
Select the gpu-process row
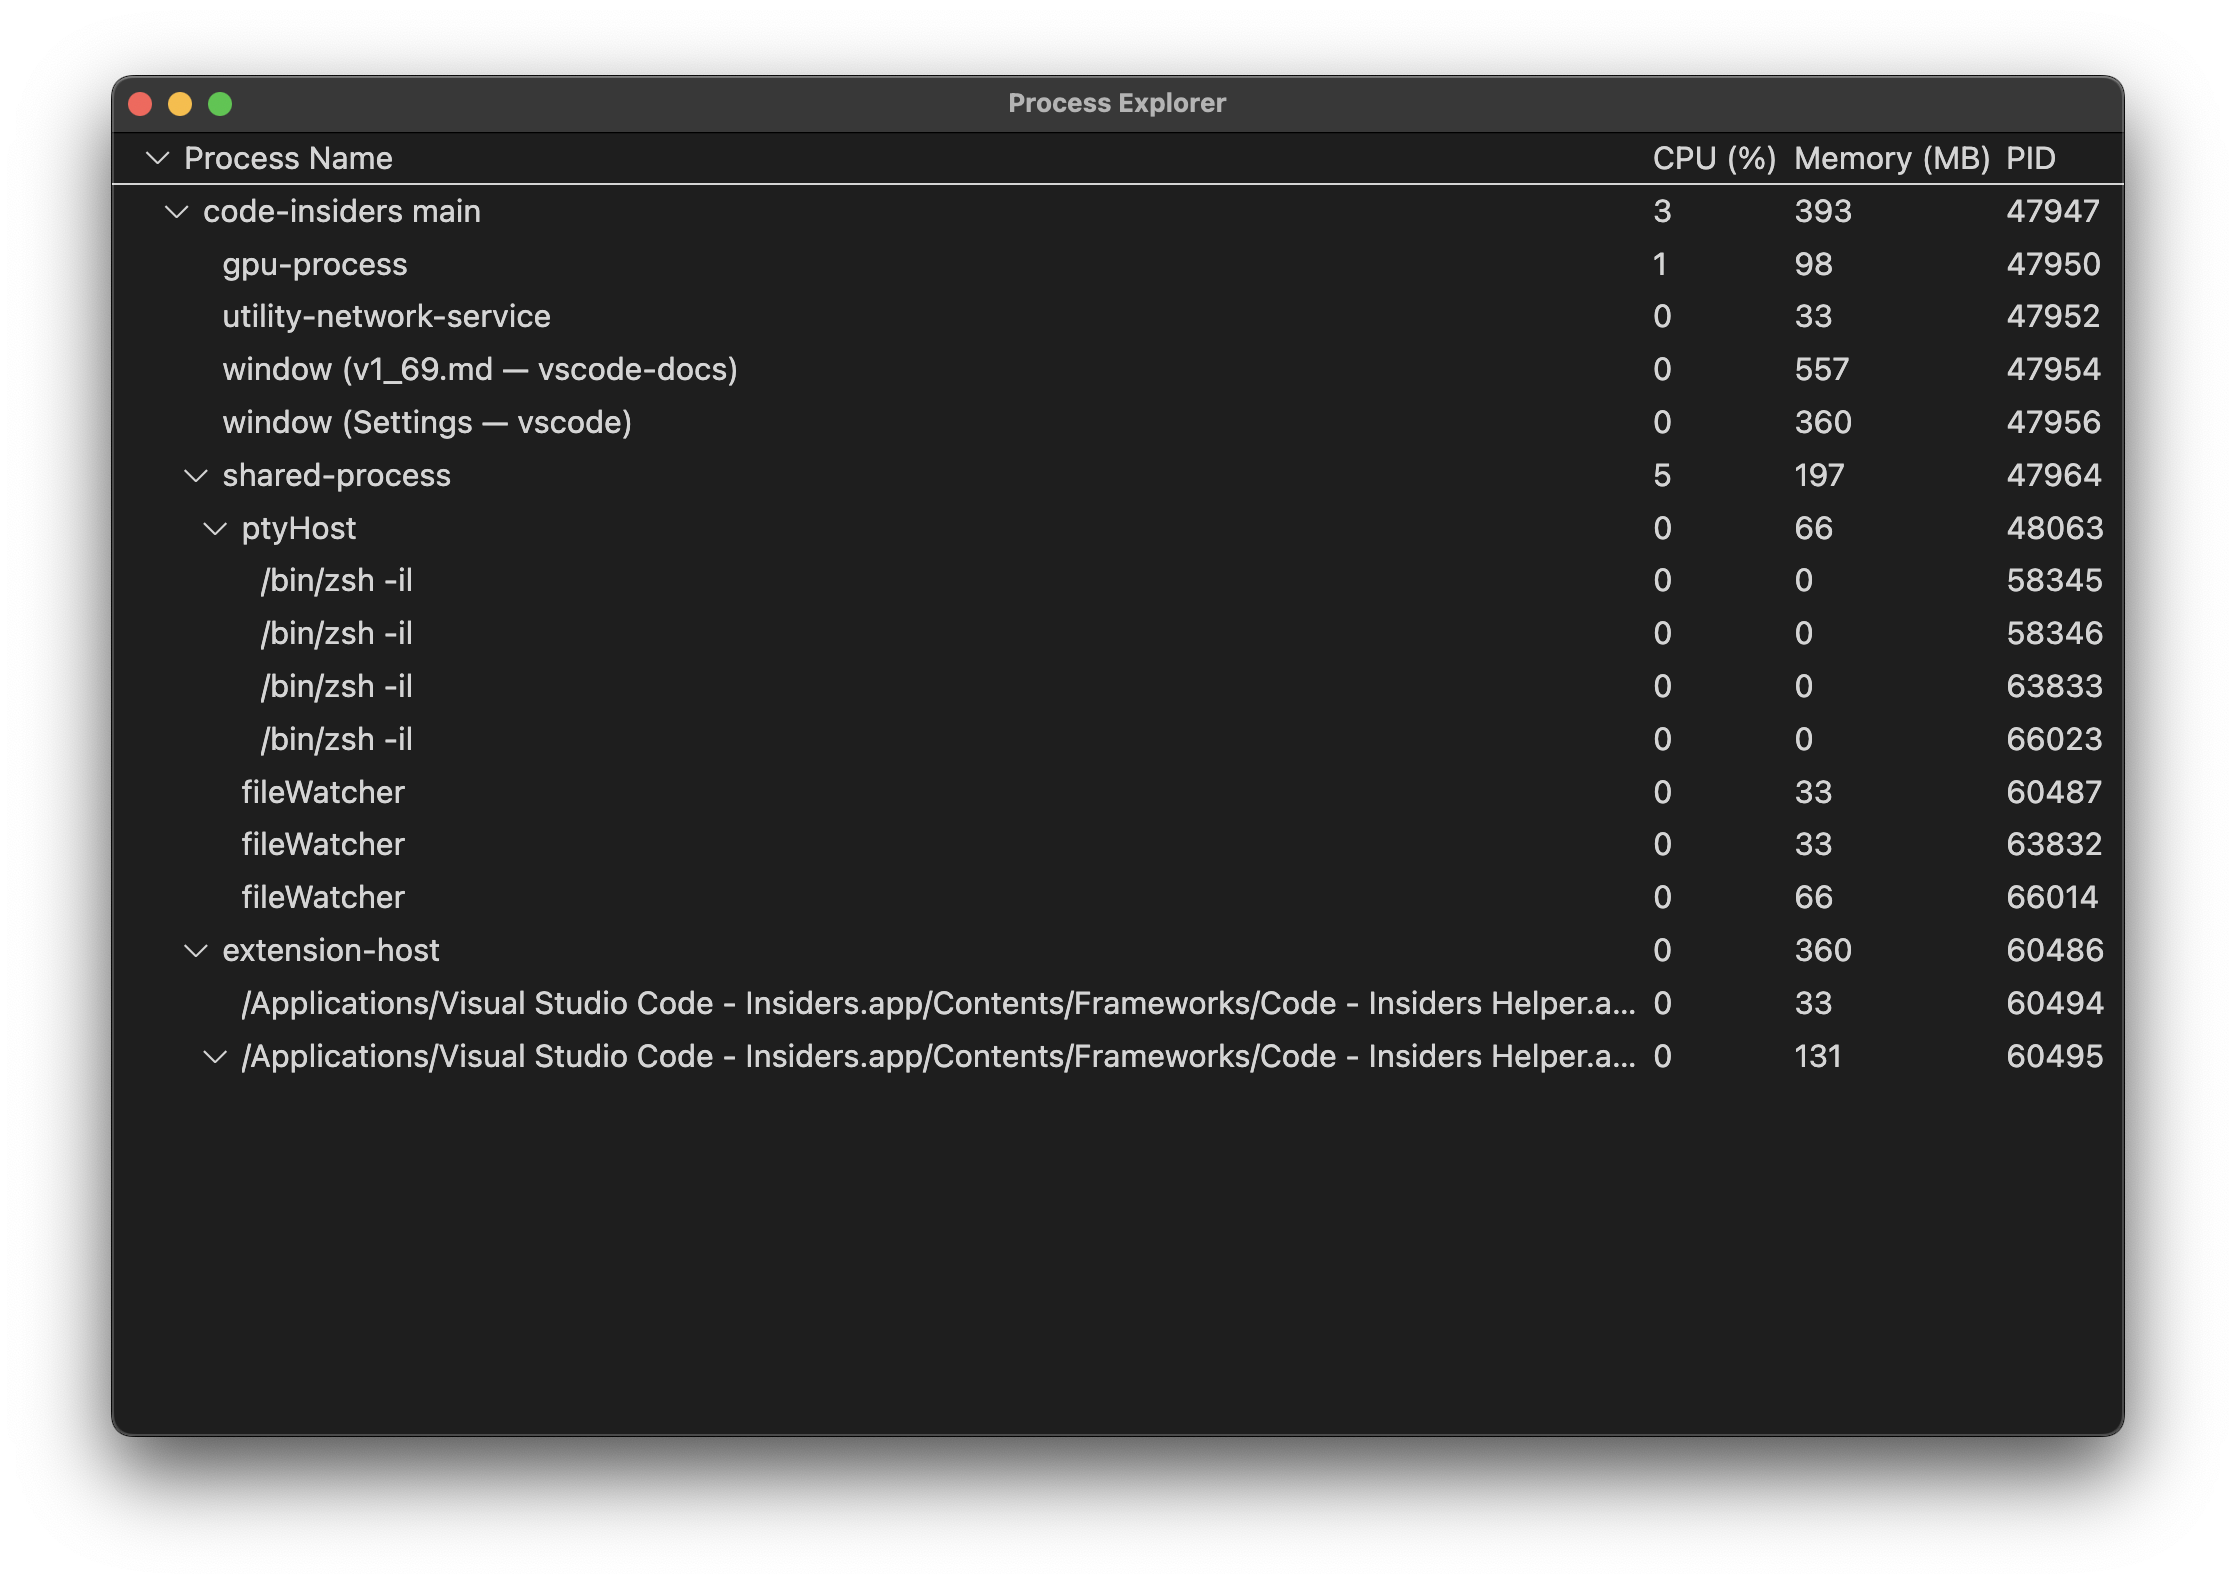314,265
